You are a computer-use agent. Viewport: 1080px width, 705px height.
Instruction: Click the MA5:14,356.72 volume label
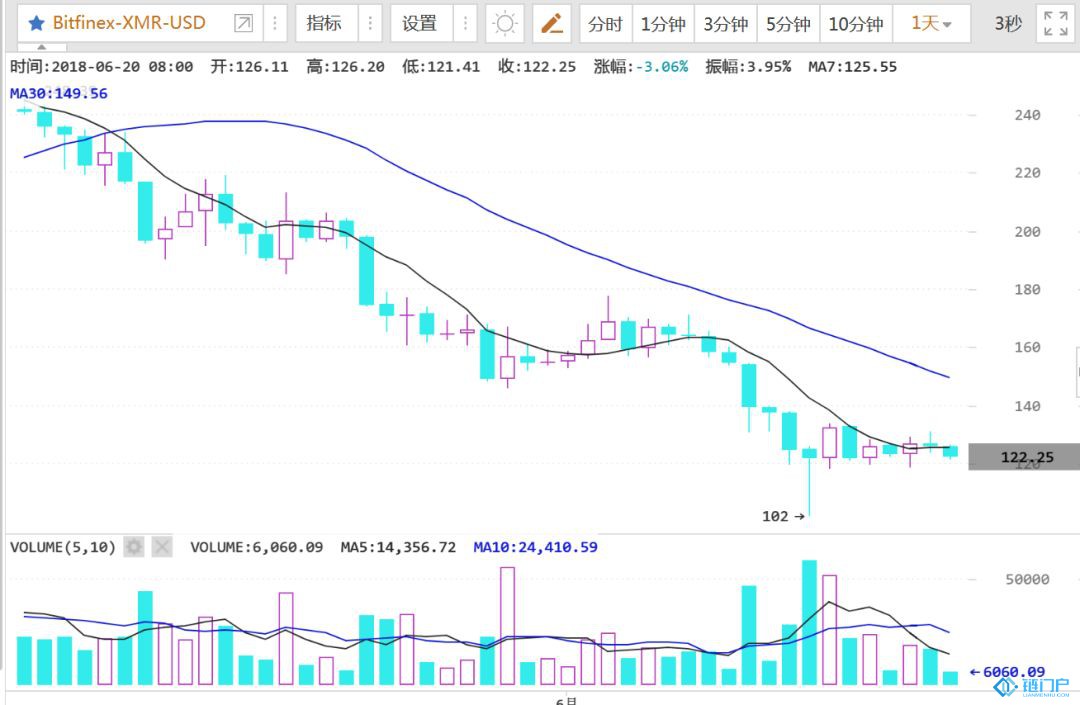[398, 547]
